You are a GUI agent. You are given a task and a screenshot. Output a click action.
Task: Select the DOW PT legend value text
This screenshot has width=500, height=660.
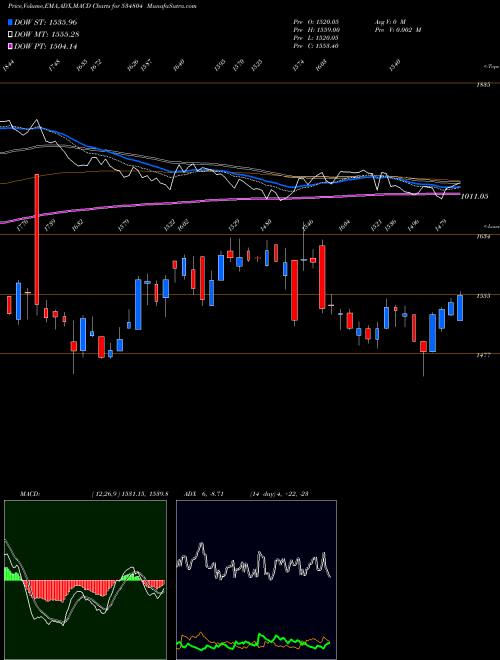[x=63, y=46]
